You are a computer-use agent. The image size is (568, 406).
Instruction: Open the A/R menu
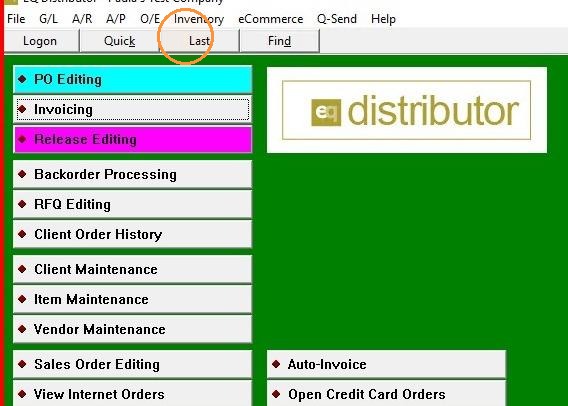tap(82, 19)
